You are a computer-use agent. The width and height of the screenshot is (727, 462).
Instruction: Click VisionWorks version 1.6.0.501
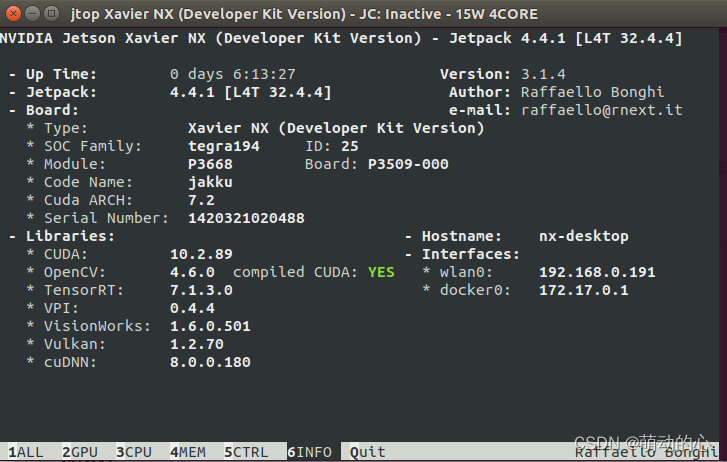pos(210,326)
